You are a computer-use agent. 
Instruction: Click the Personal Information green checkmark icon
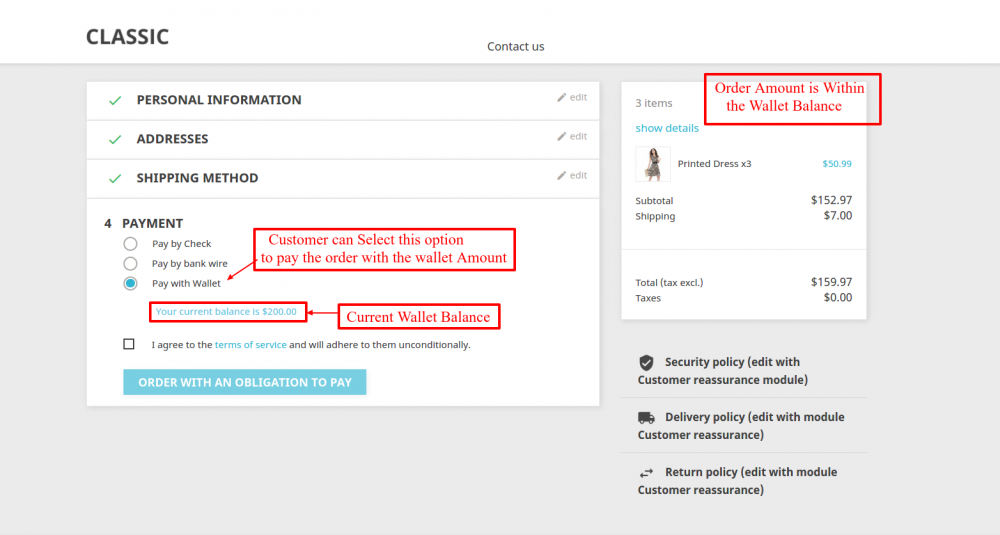(115, 101)
